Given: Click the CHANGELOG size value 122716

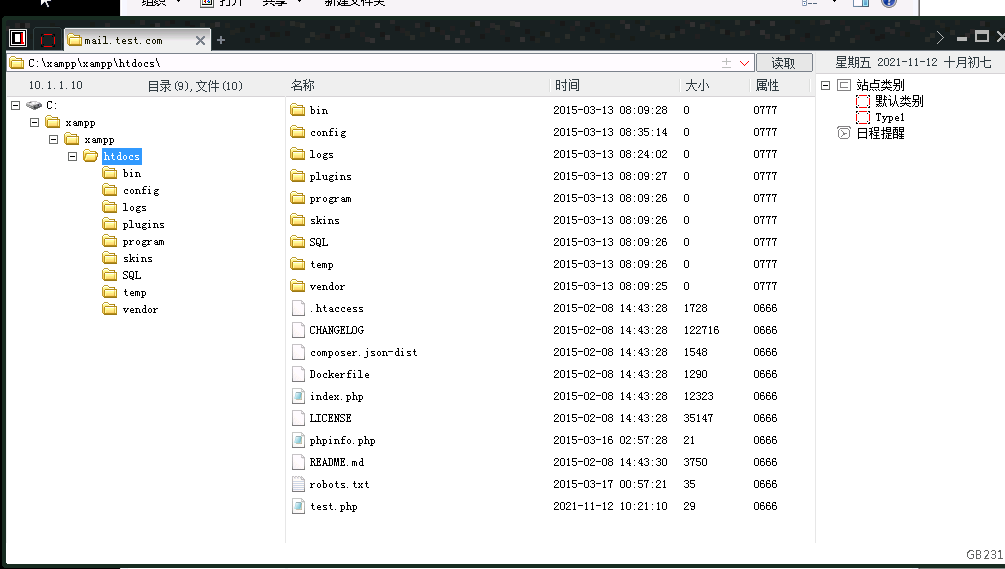Looking at the screenshot, I should [701, 330].
